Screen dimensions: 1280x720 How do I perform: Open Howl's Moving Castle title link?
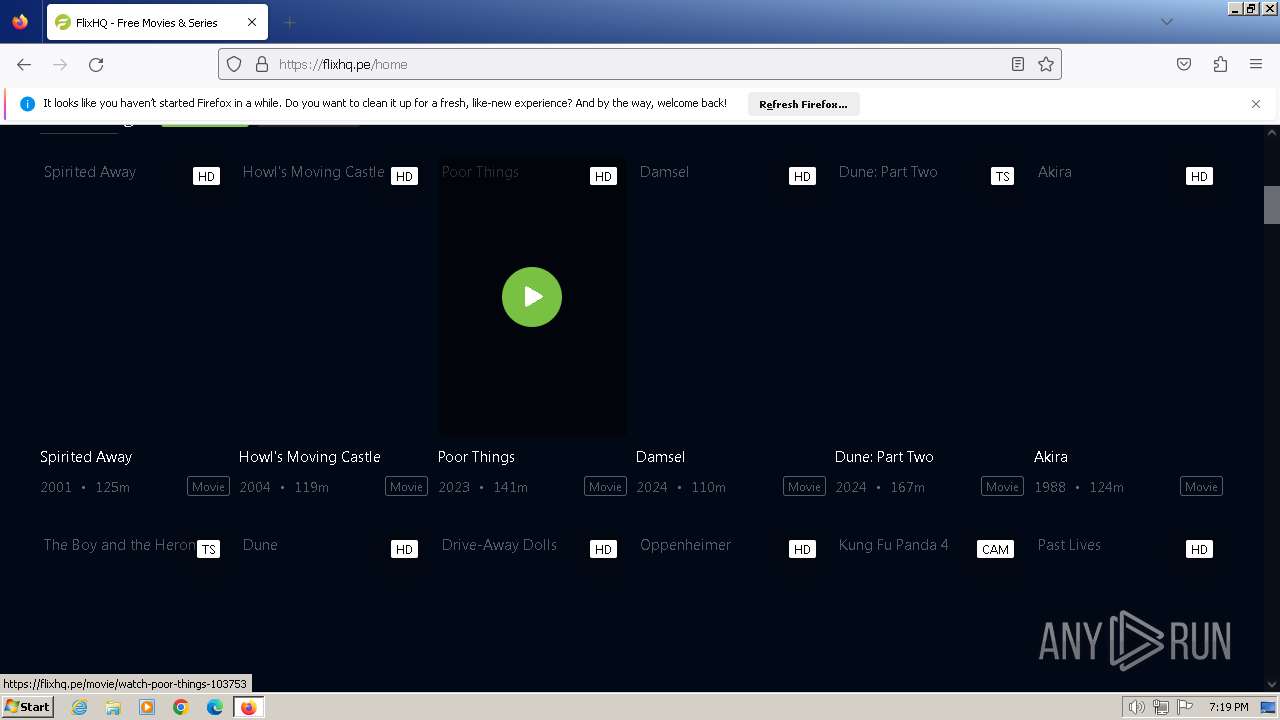pyautogui.click(x=310, y=457)
